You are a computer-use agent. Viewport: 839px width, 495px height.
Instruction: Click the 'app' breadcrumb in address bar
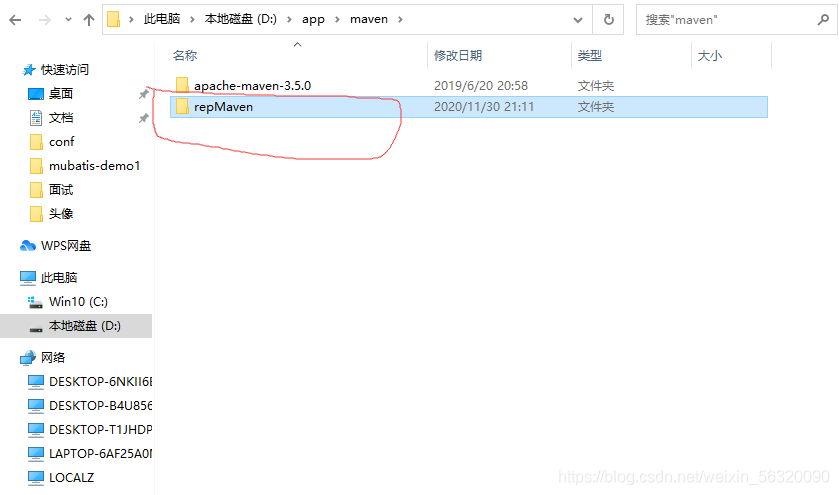(313, 19)
